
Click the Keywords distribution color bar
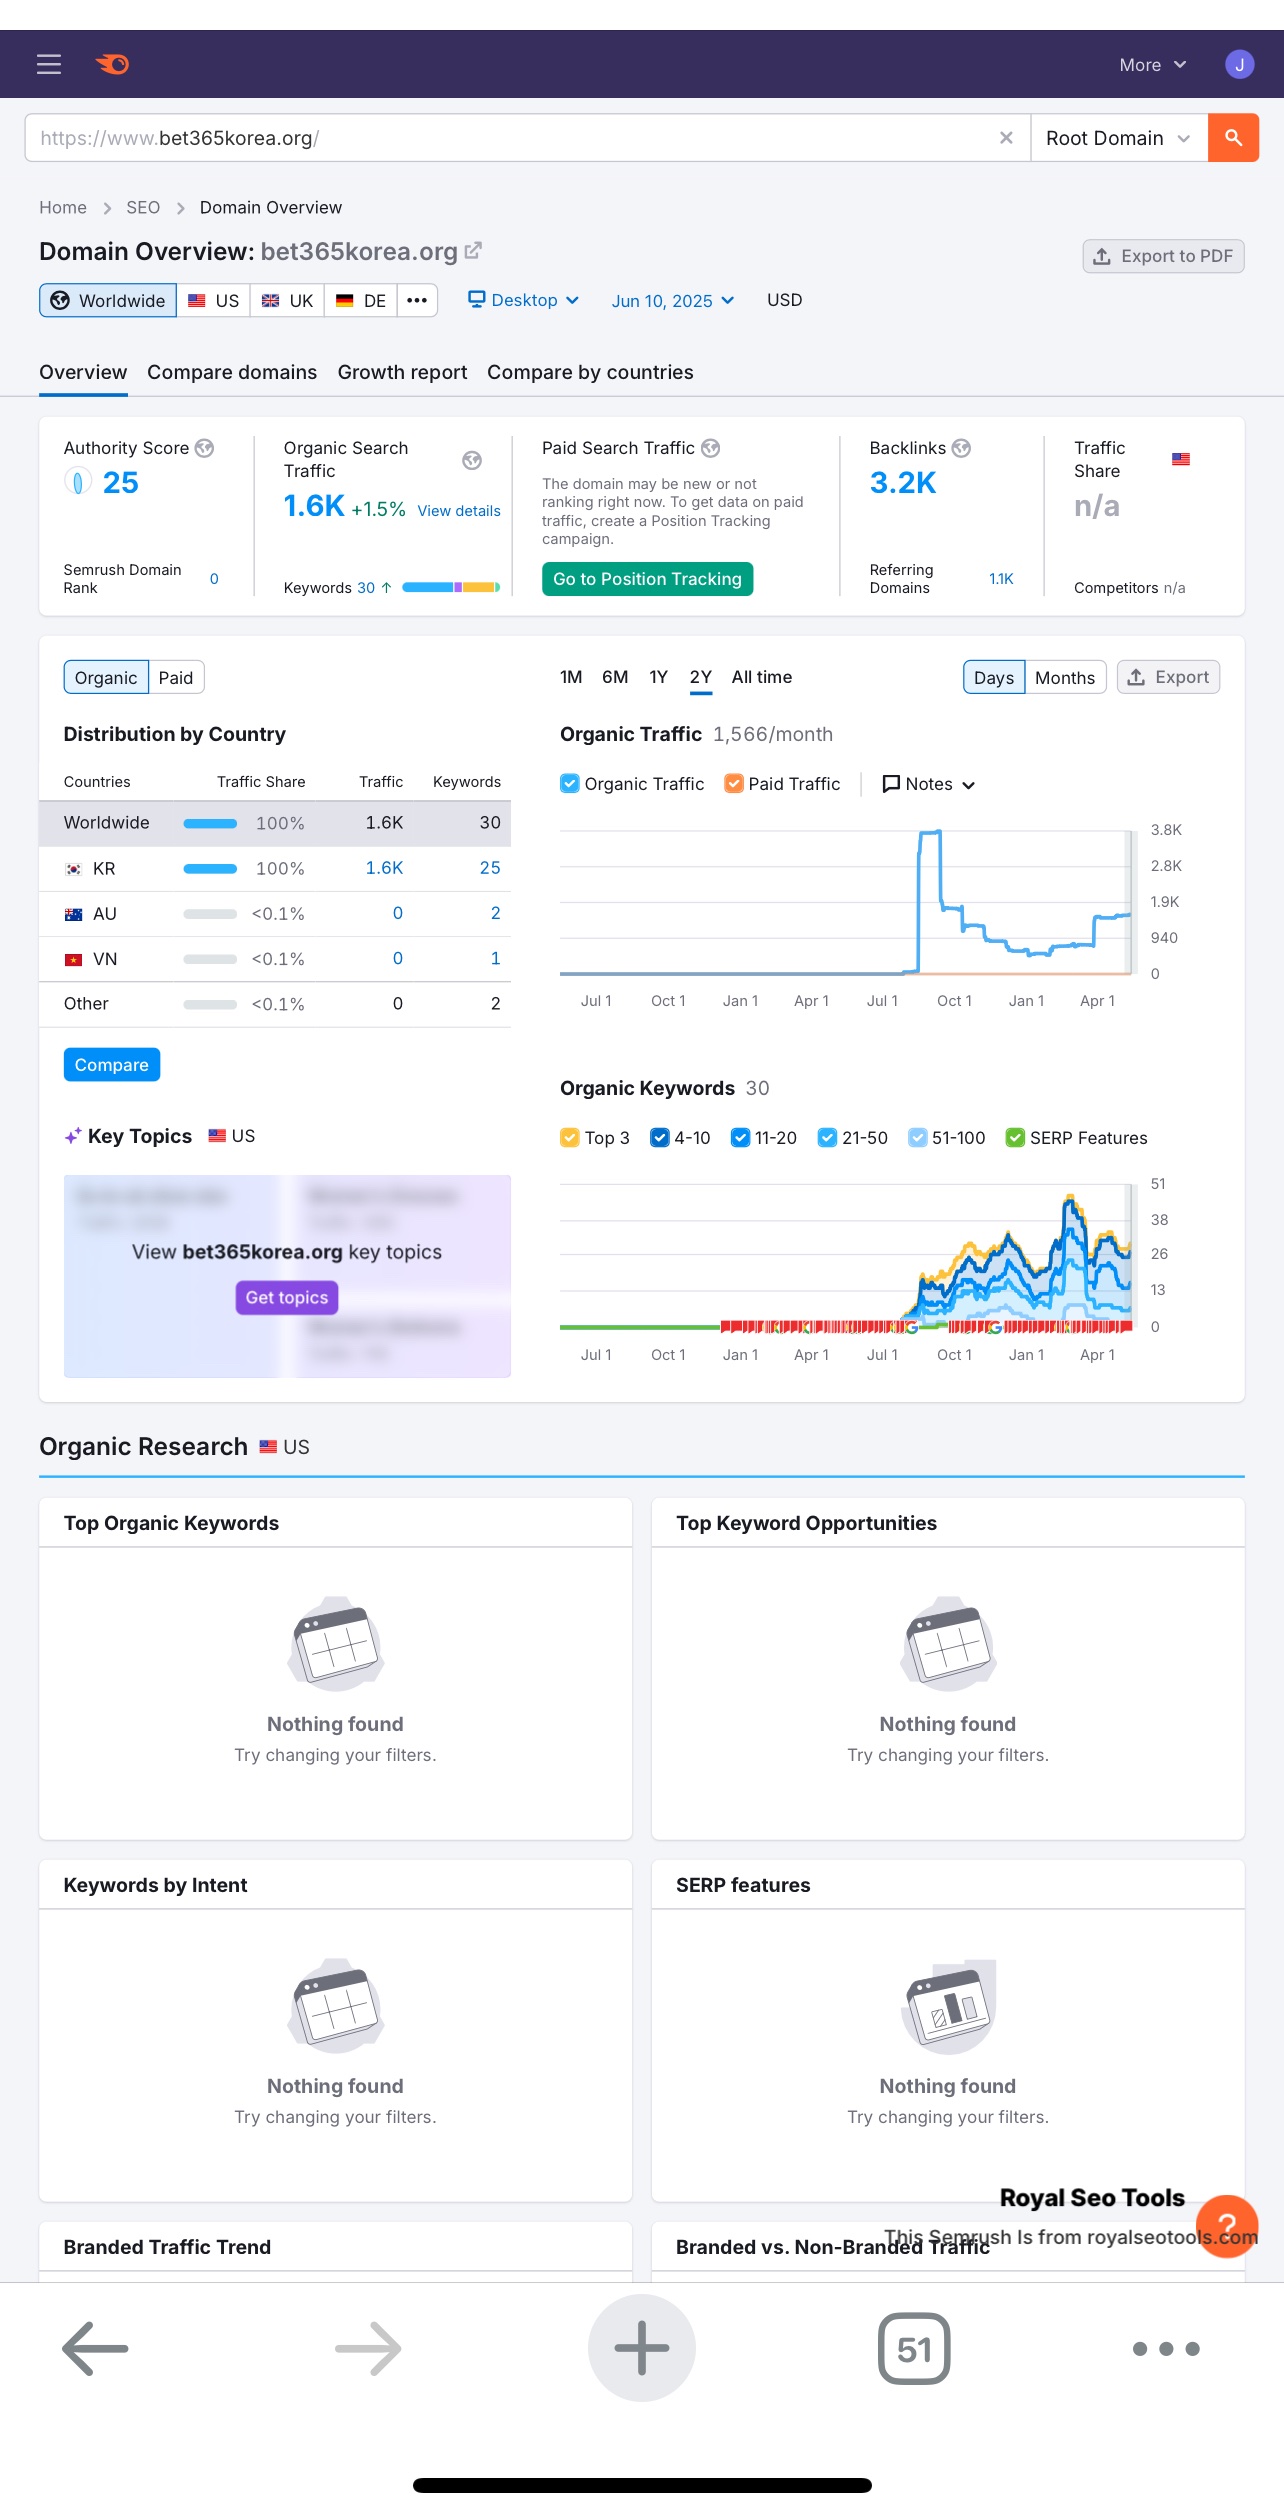[451, 587]
